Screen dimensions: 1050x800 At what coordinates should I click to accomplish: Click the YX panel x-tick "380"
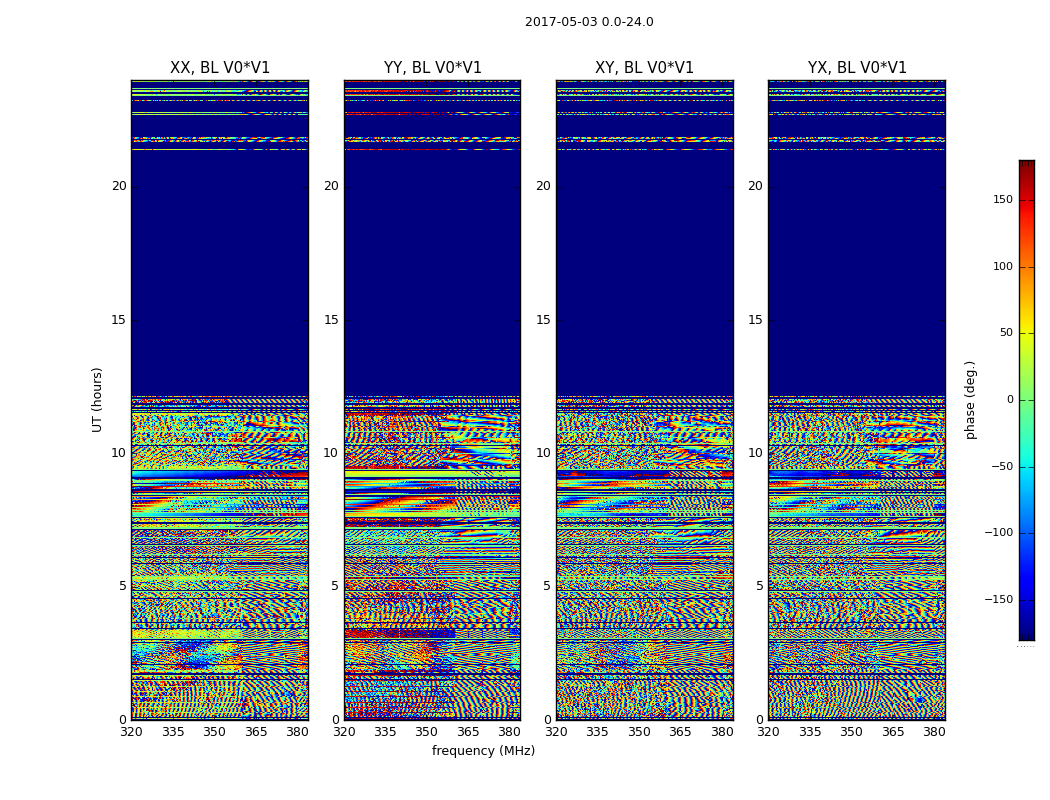click(x=934, y=732)
